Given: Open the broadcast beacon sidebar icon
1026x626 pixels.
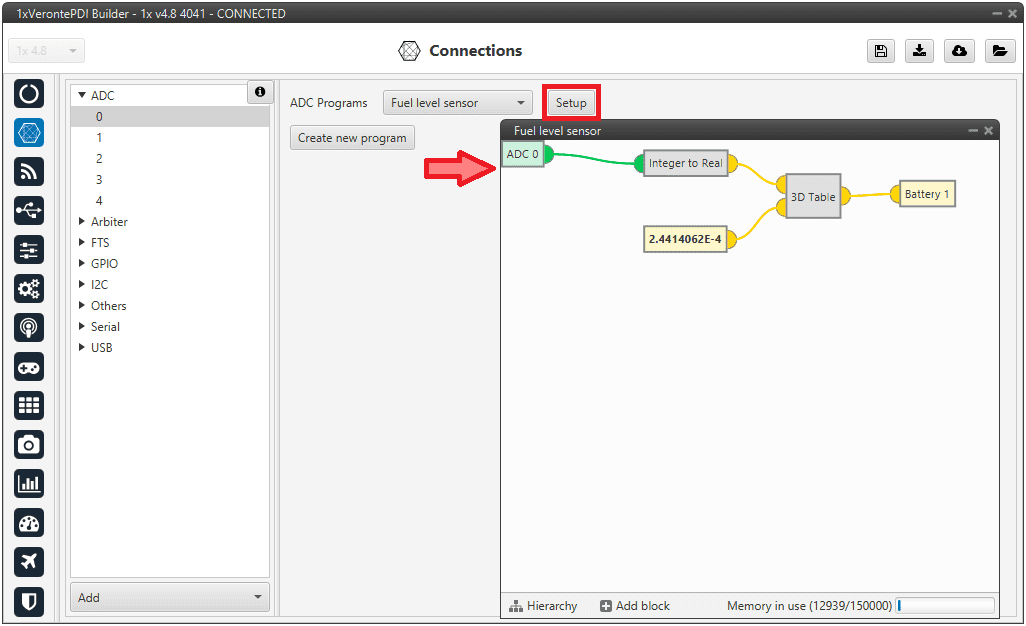Looking at the screenshot, I should (x=29, y=328).
